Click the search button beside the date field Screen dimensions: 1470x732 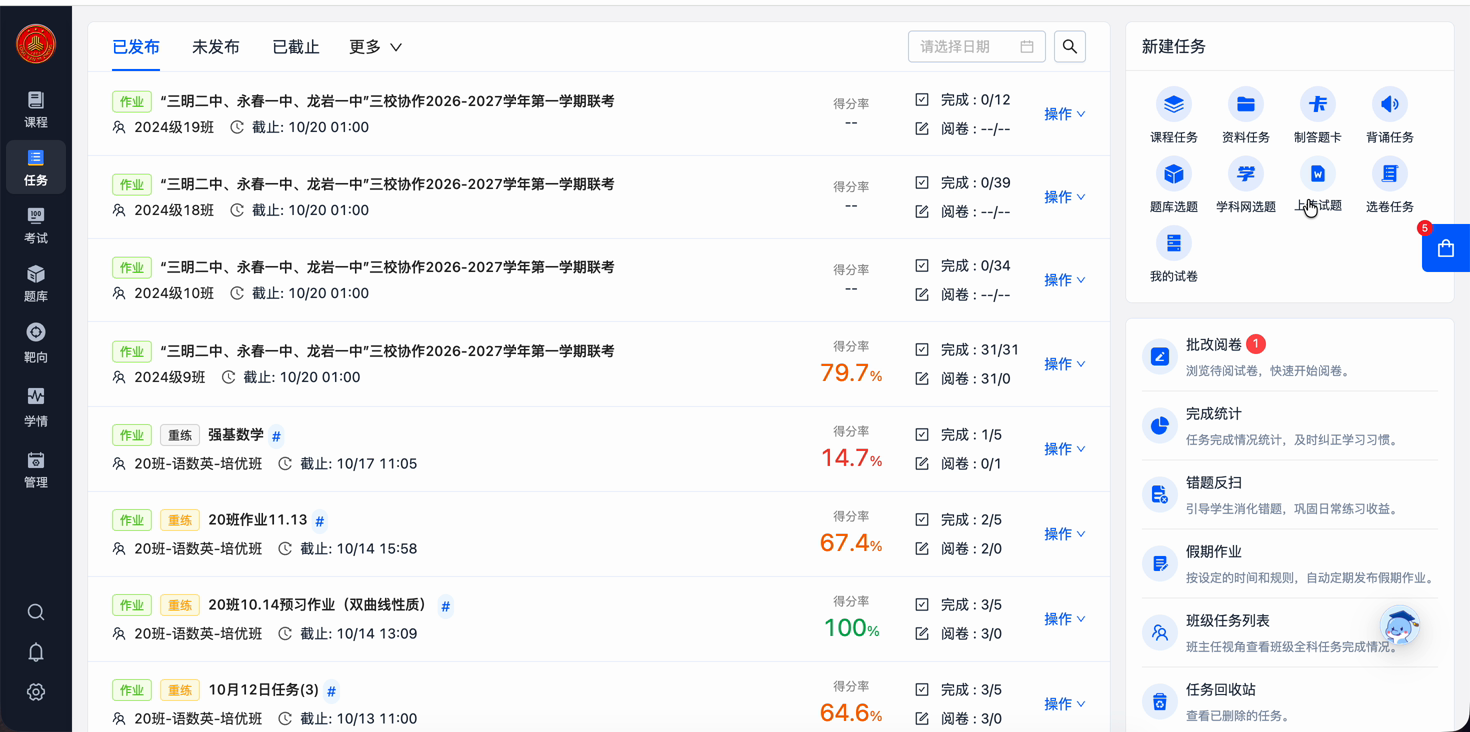pyautogui.click(x=1070, y=47)
